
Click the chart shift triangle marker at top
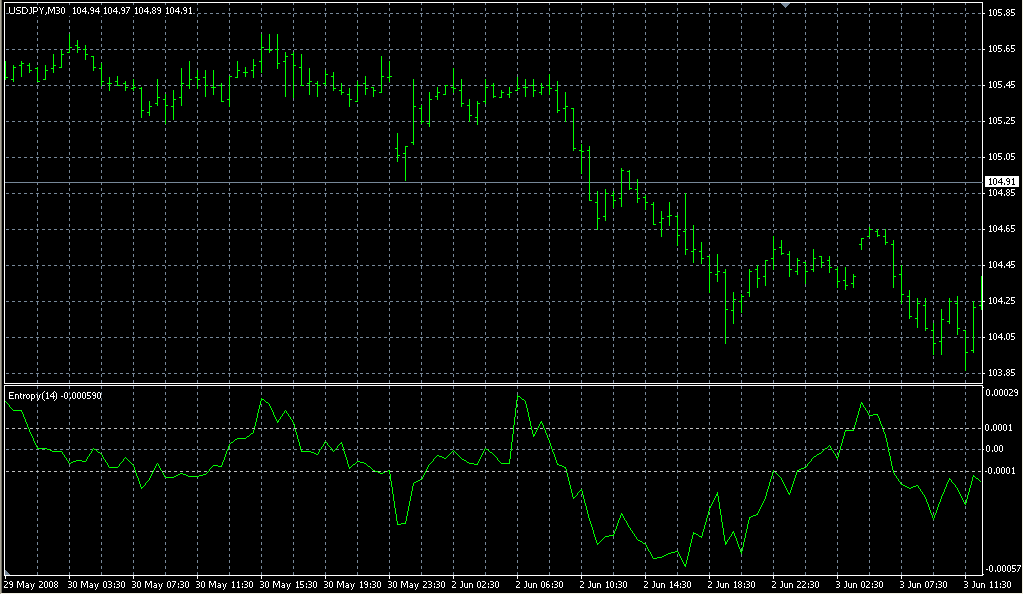pos(786,5)
